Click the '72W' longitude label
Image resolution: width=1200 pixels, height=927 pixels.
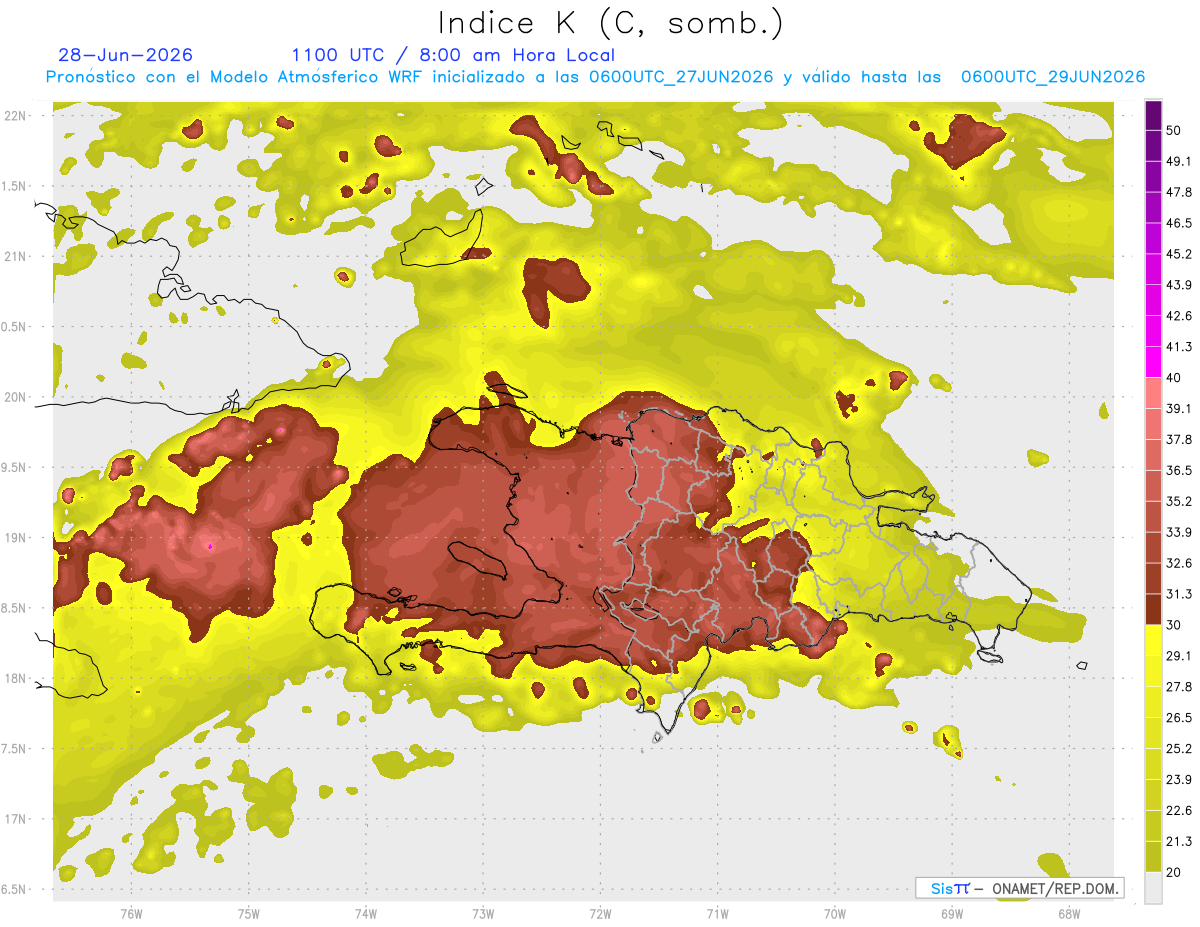click(x=600, y=913)
